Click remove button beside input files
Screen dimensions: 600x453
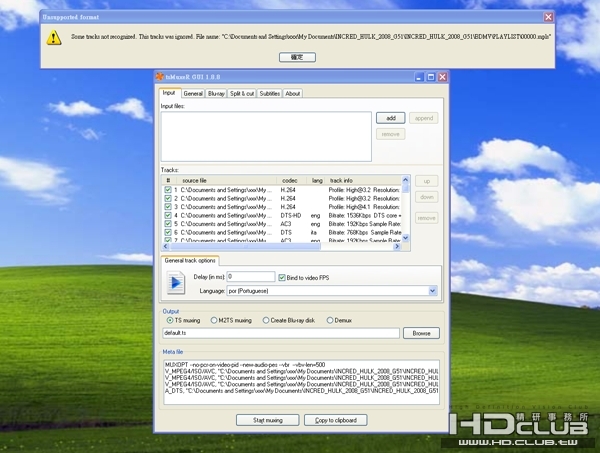point(390,134)
